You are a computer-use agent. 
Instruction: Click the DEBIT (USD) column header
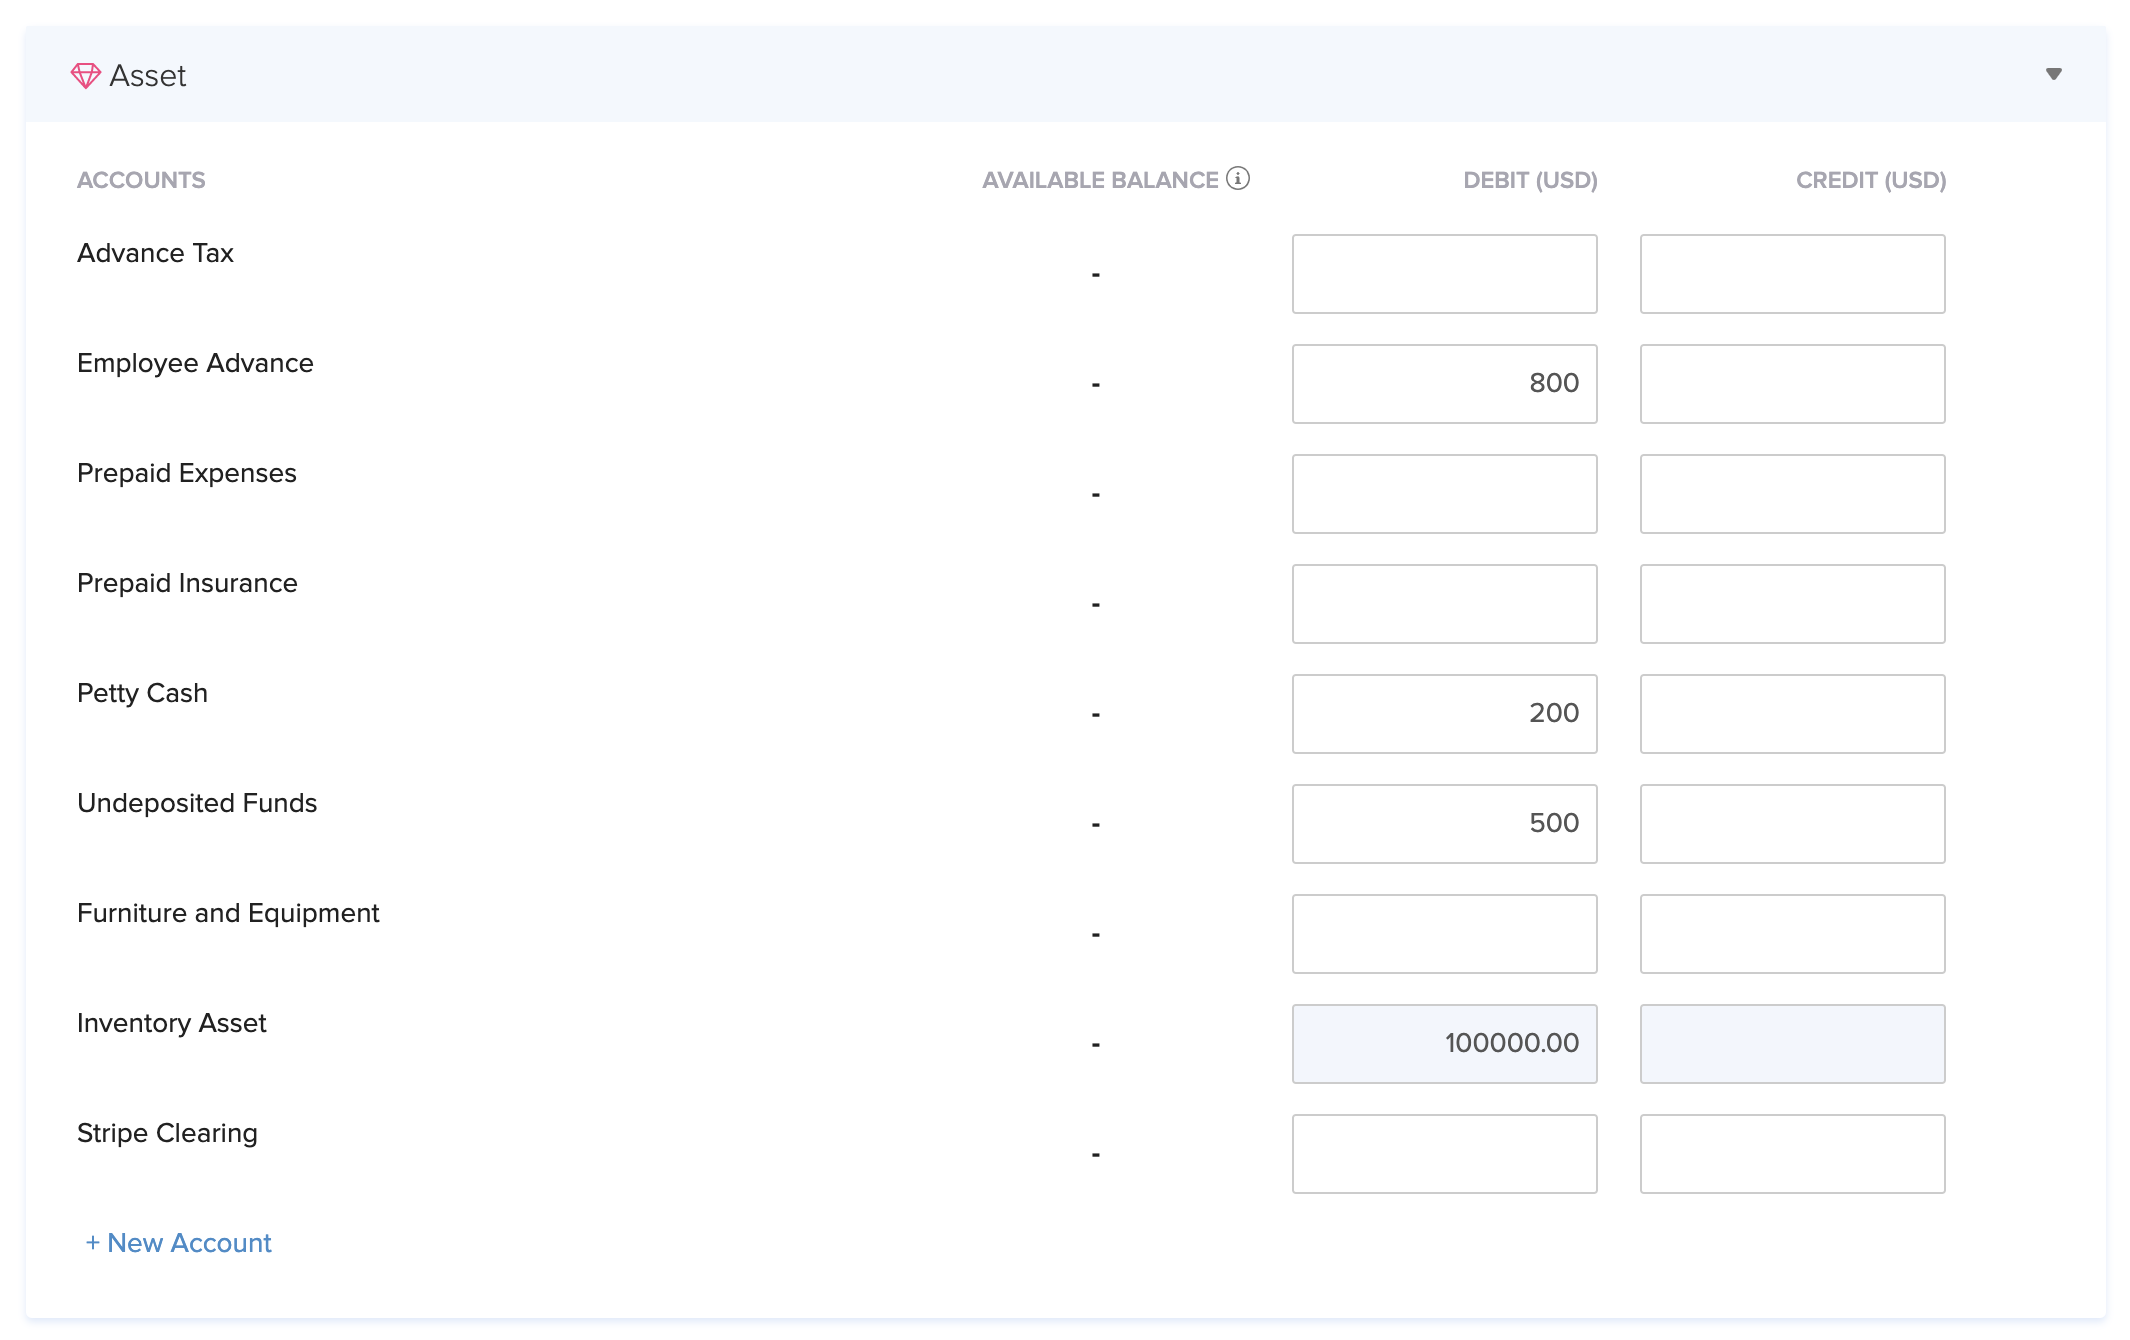click(x=1528, y=179)
